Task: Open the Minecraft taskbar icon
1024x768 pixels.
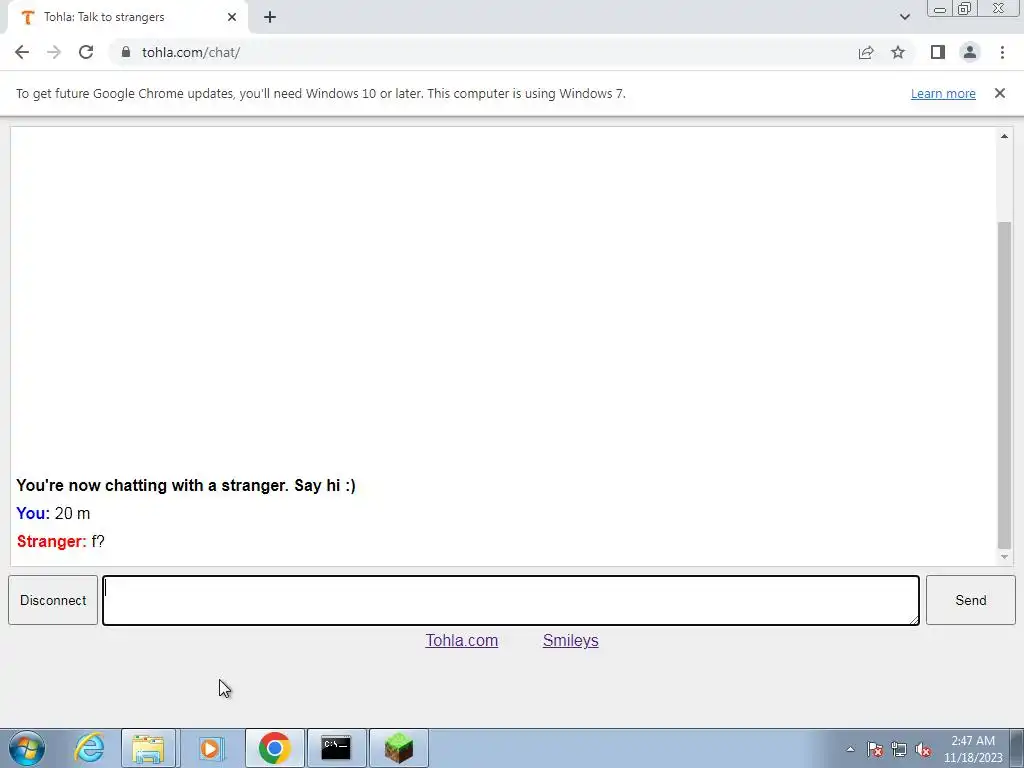Action: (x=399, y=748)
